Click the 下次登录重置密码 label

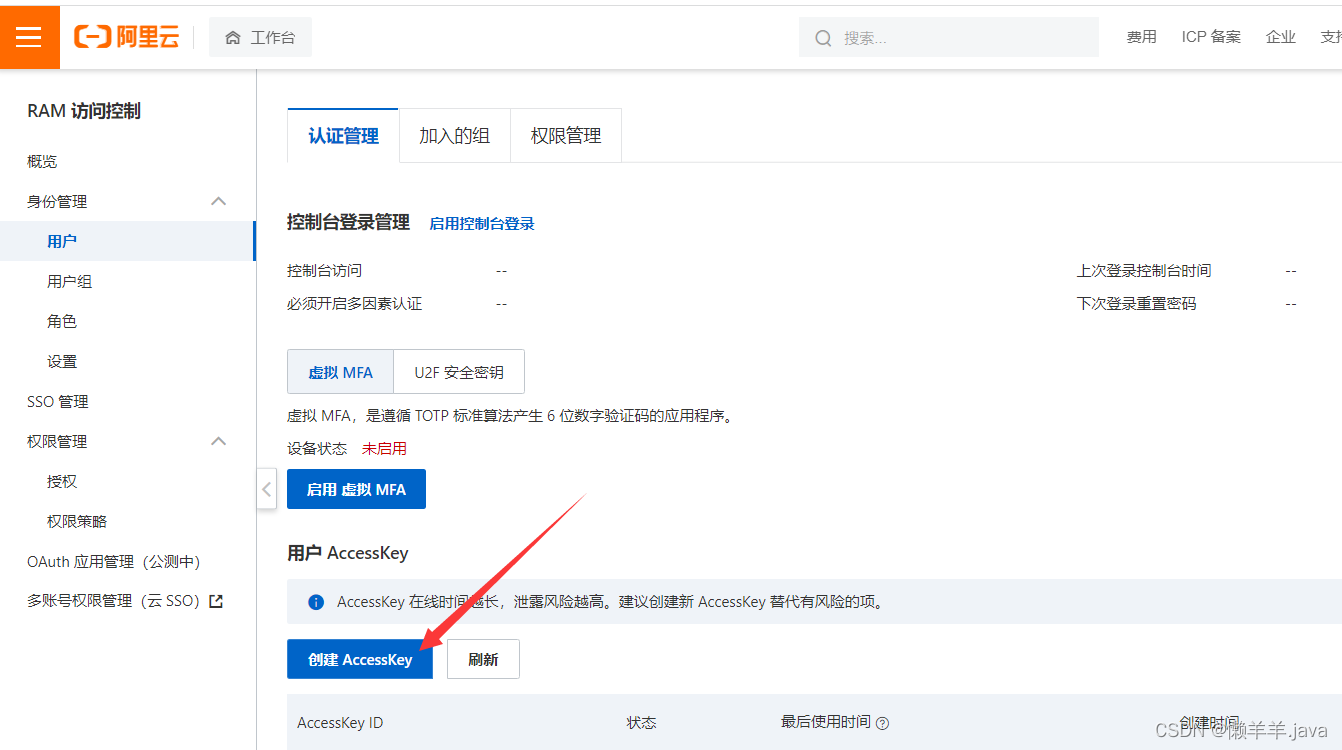point(1136,303)
